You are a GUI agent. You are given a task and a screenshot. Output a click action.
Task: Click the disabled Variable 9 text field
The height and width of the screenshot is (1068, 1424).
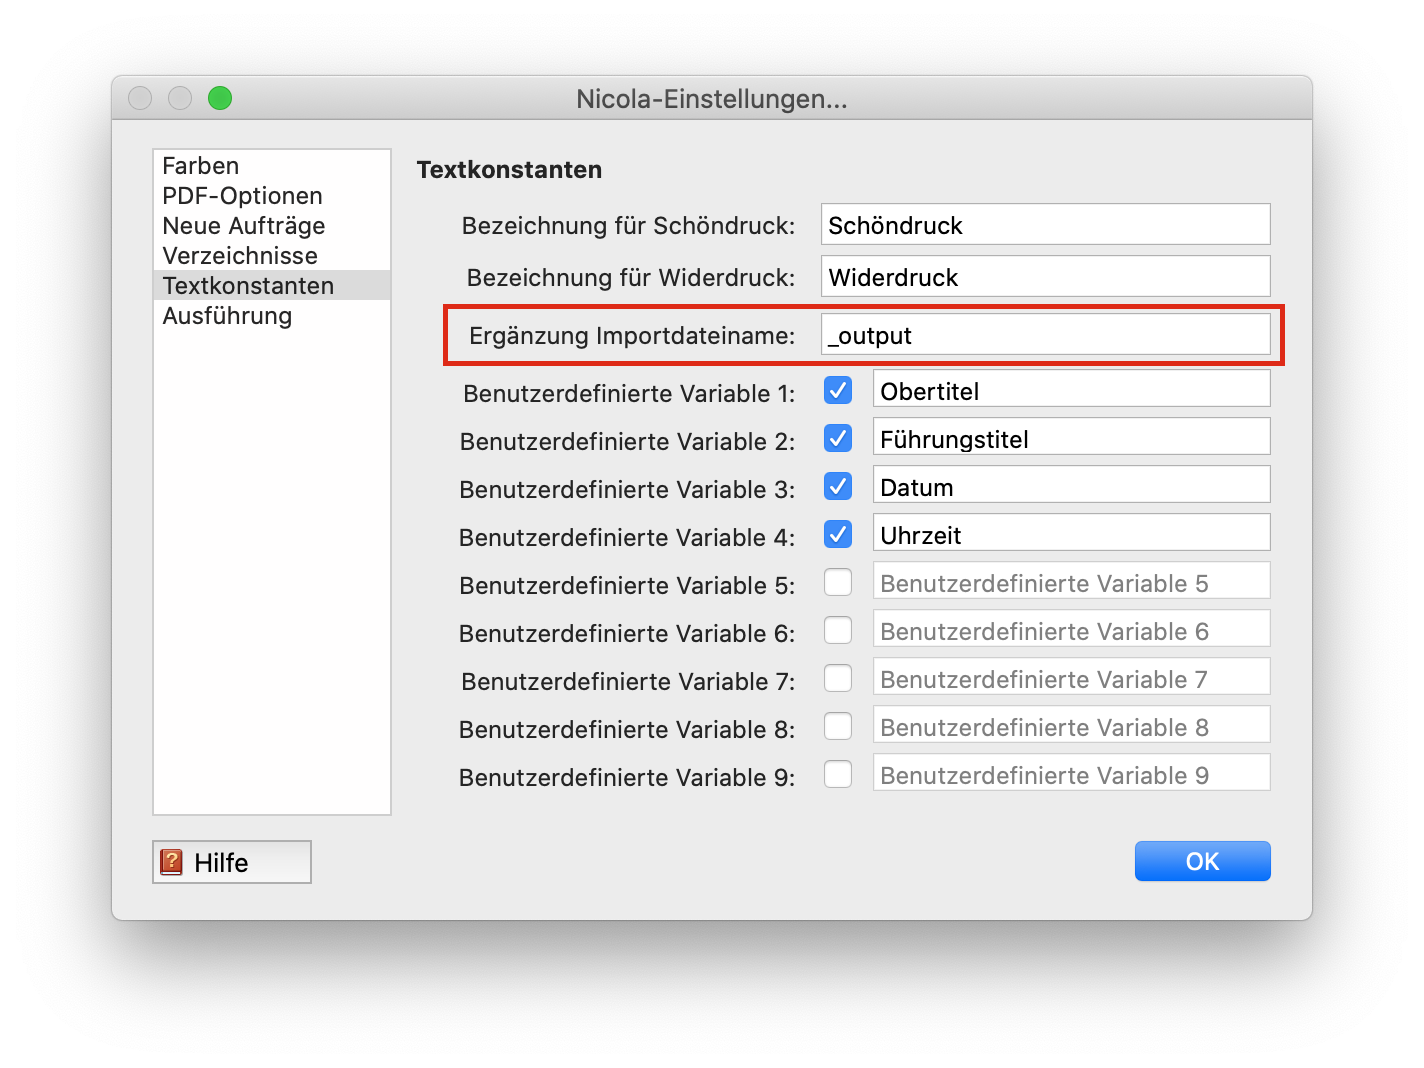[1072, 772]
